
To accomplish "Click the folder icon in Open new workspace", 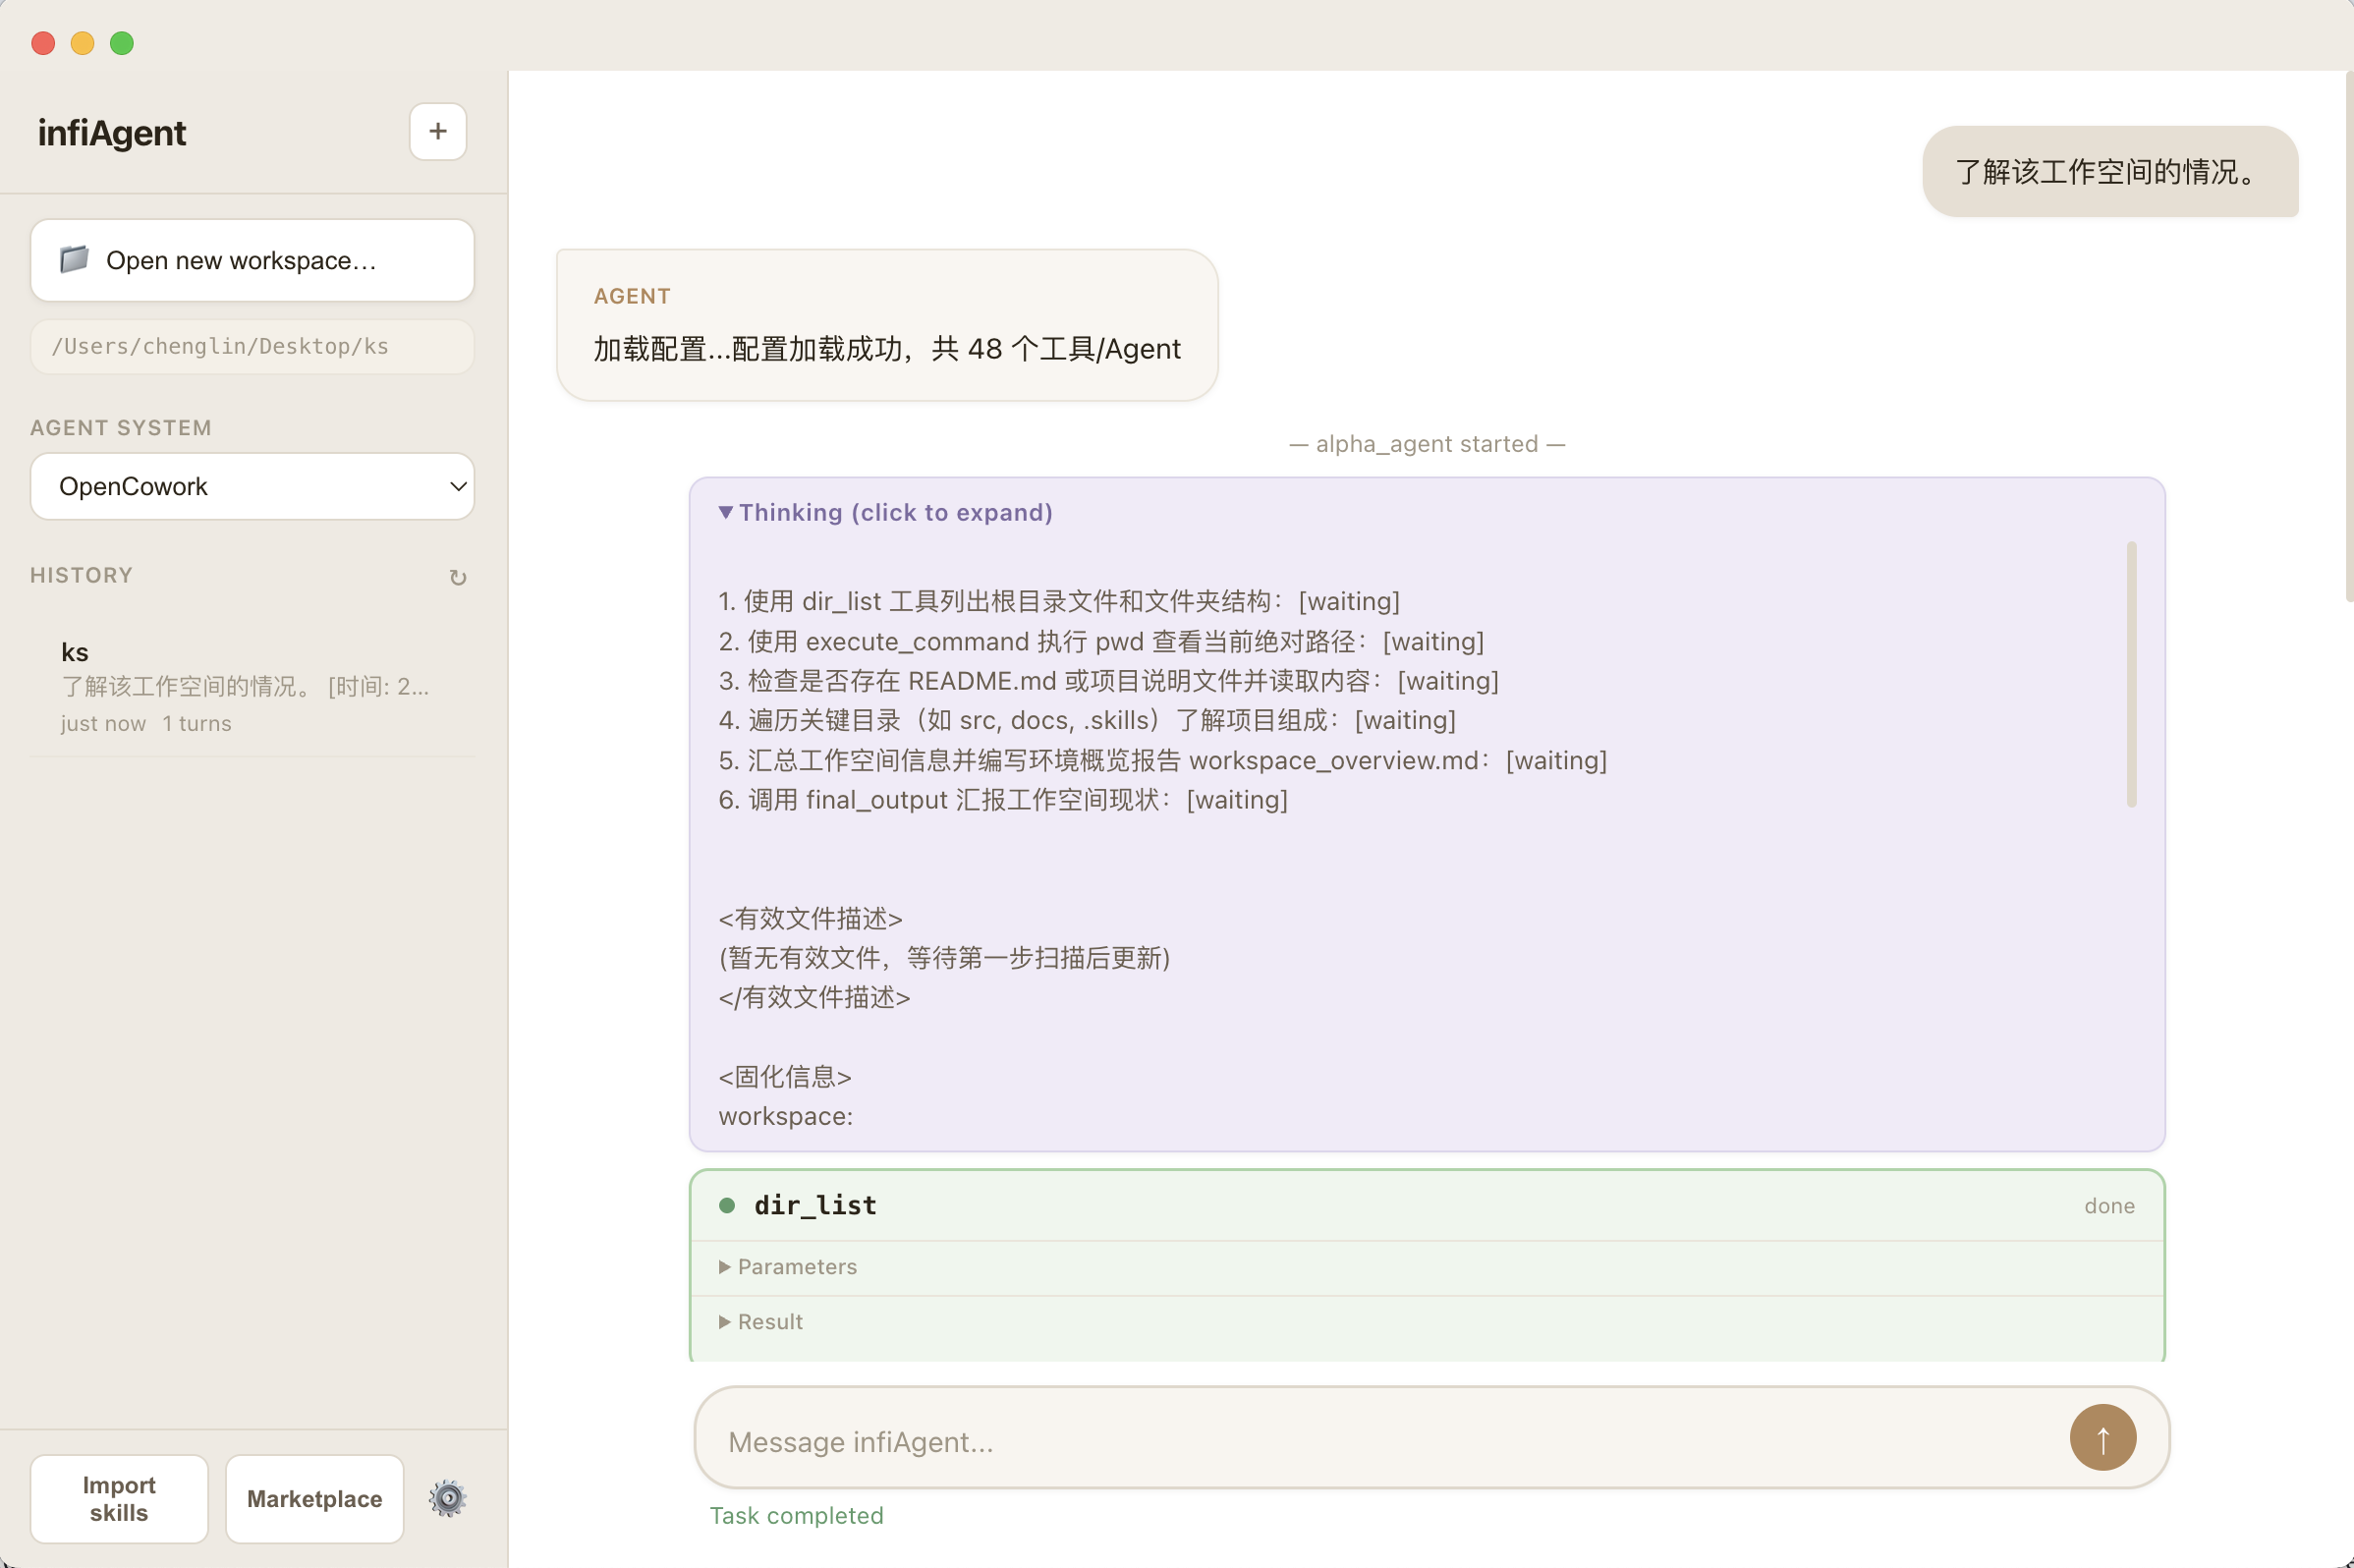I will [x=74, y=260].
